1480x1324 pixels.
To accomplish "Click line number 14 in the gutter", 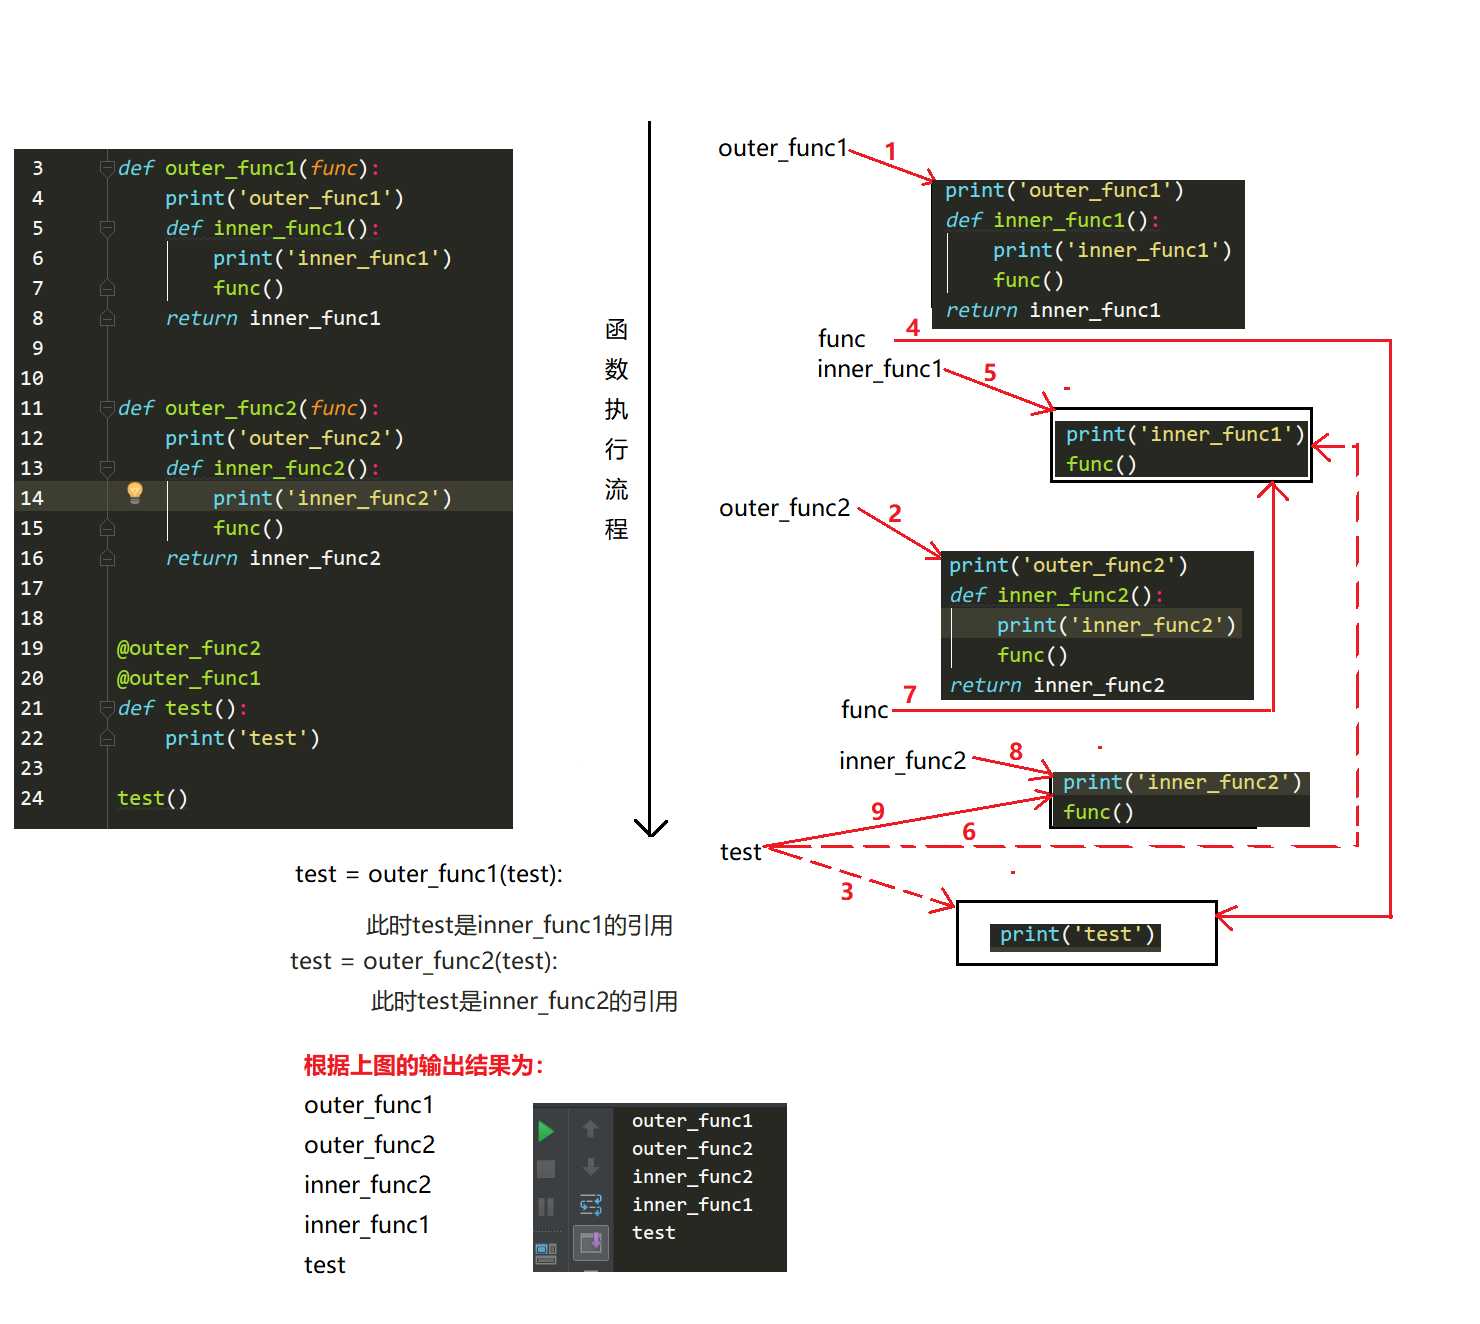I will pos(32,499).
